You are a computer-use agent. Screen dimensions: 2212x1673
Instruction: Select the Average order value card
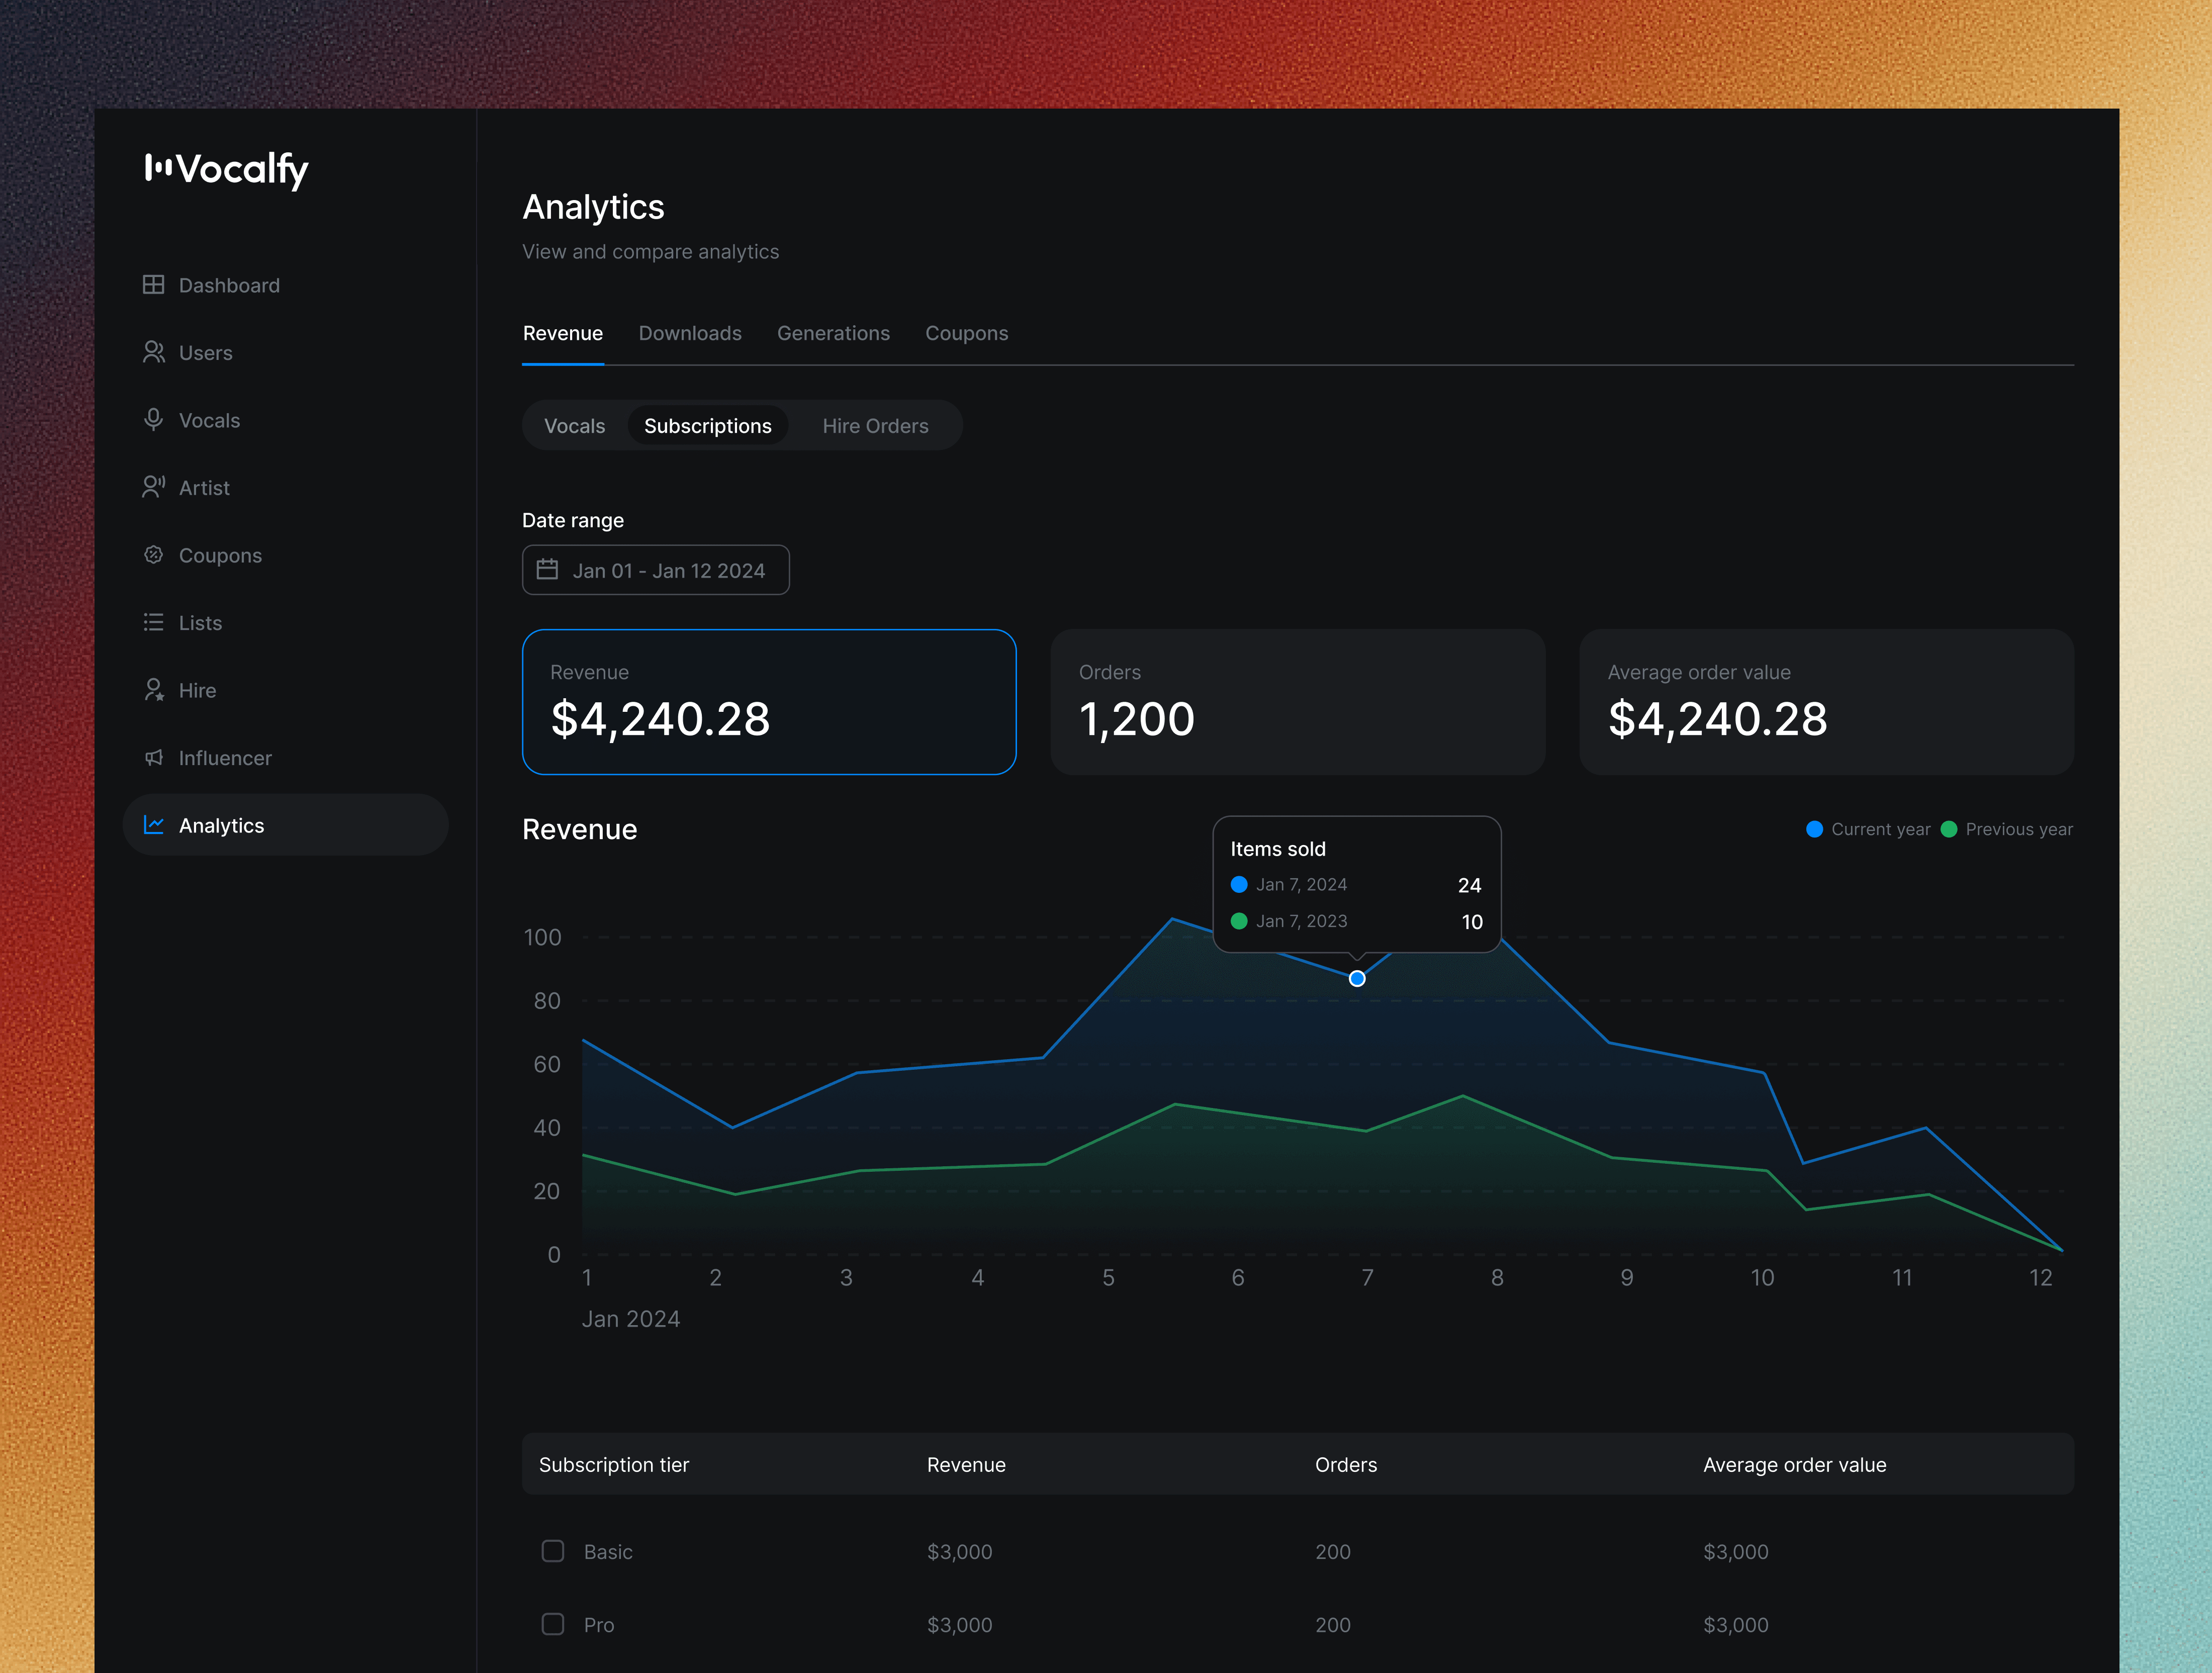[1825, 702]
